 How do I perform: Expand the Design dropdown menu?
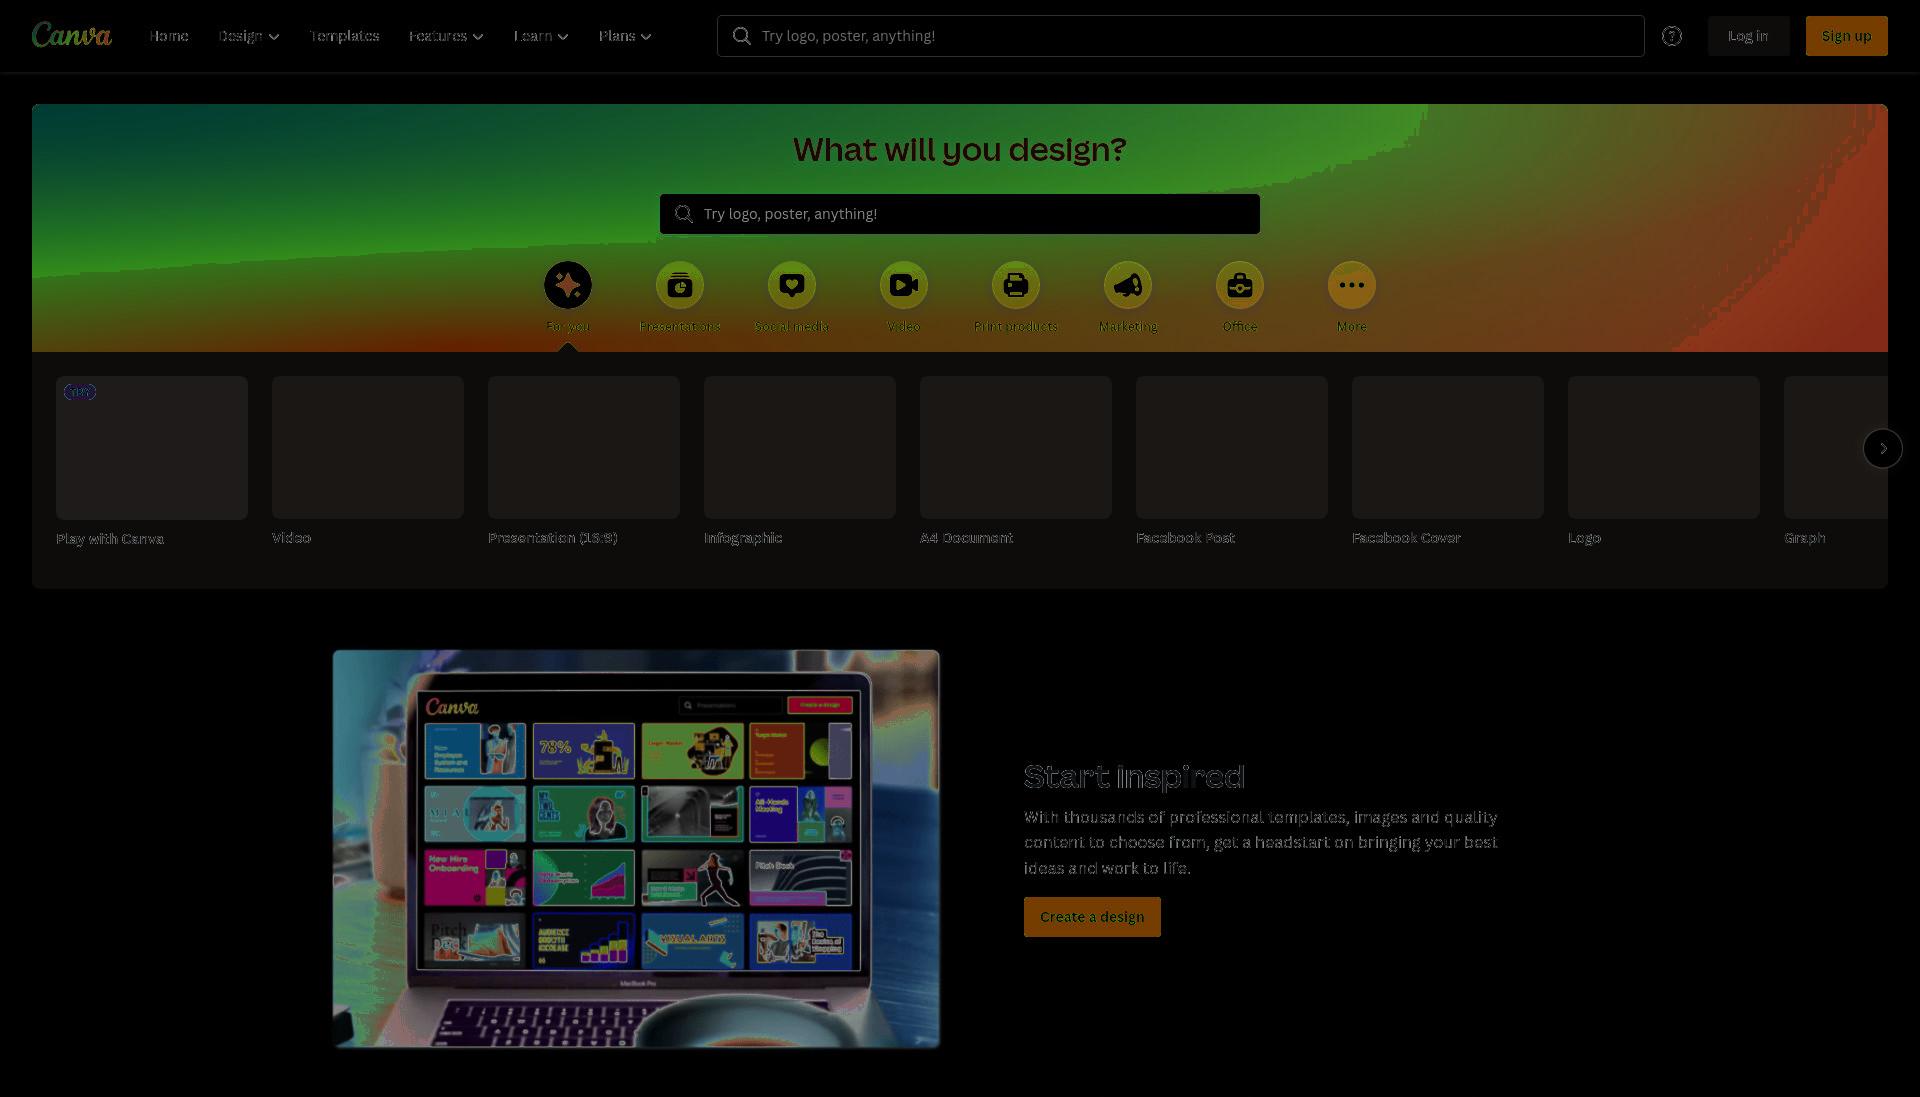249,36
